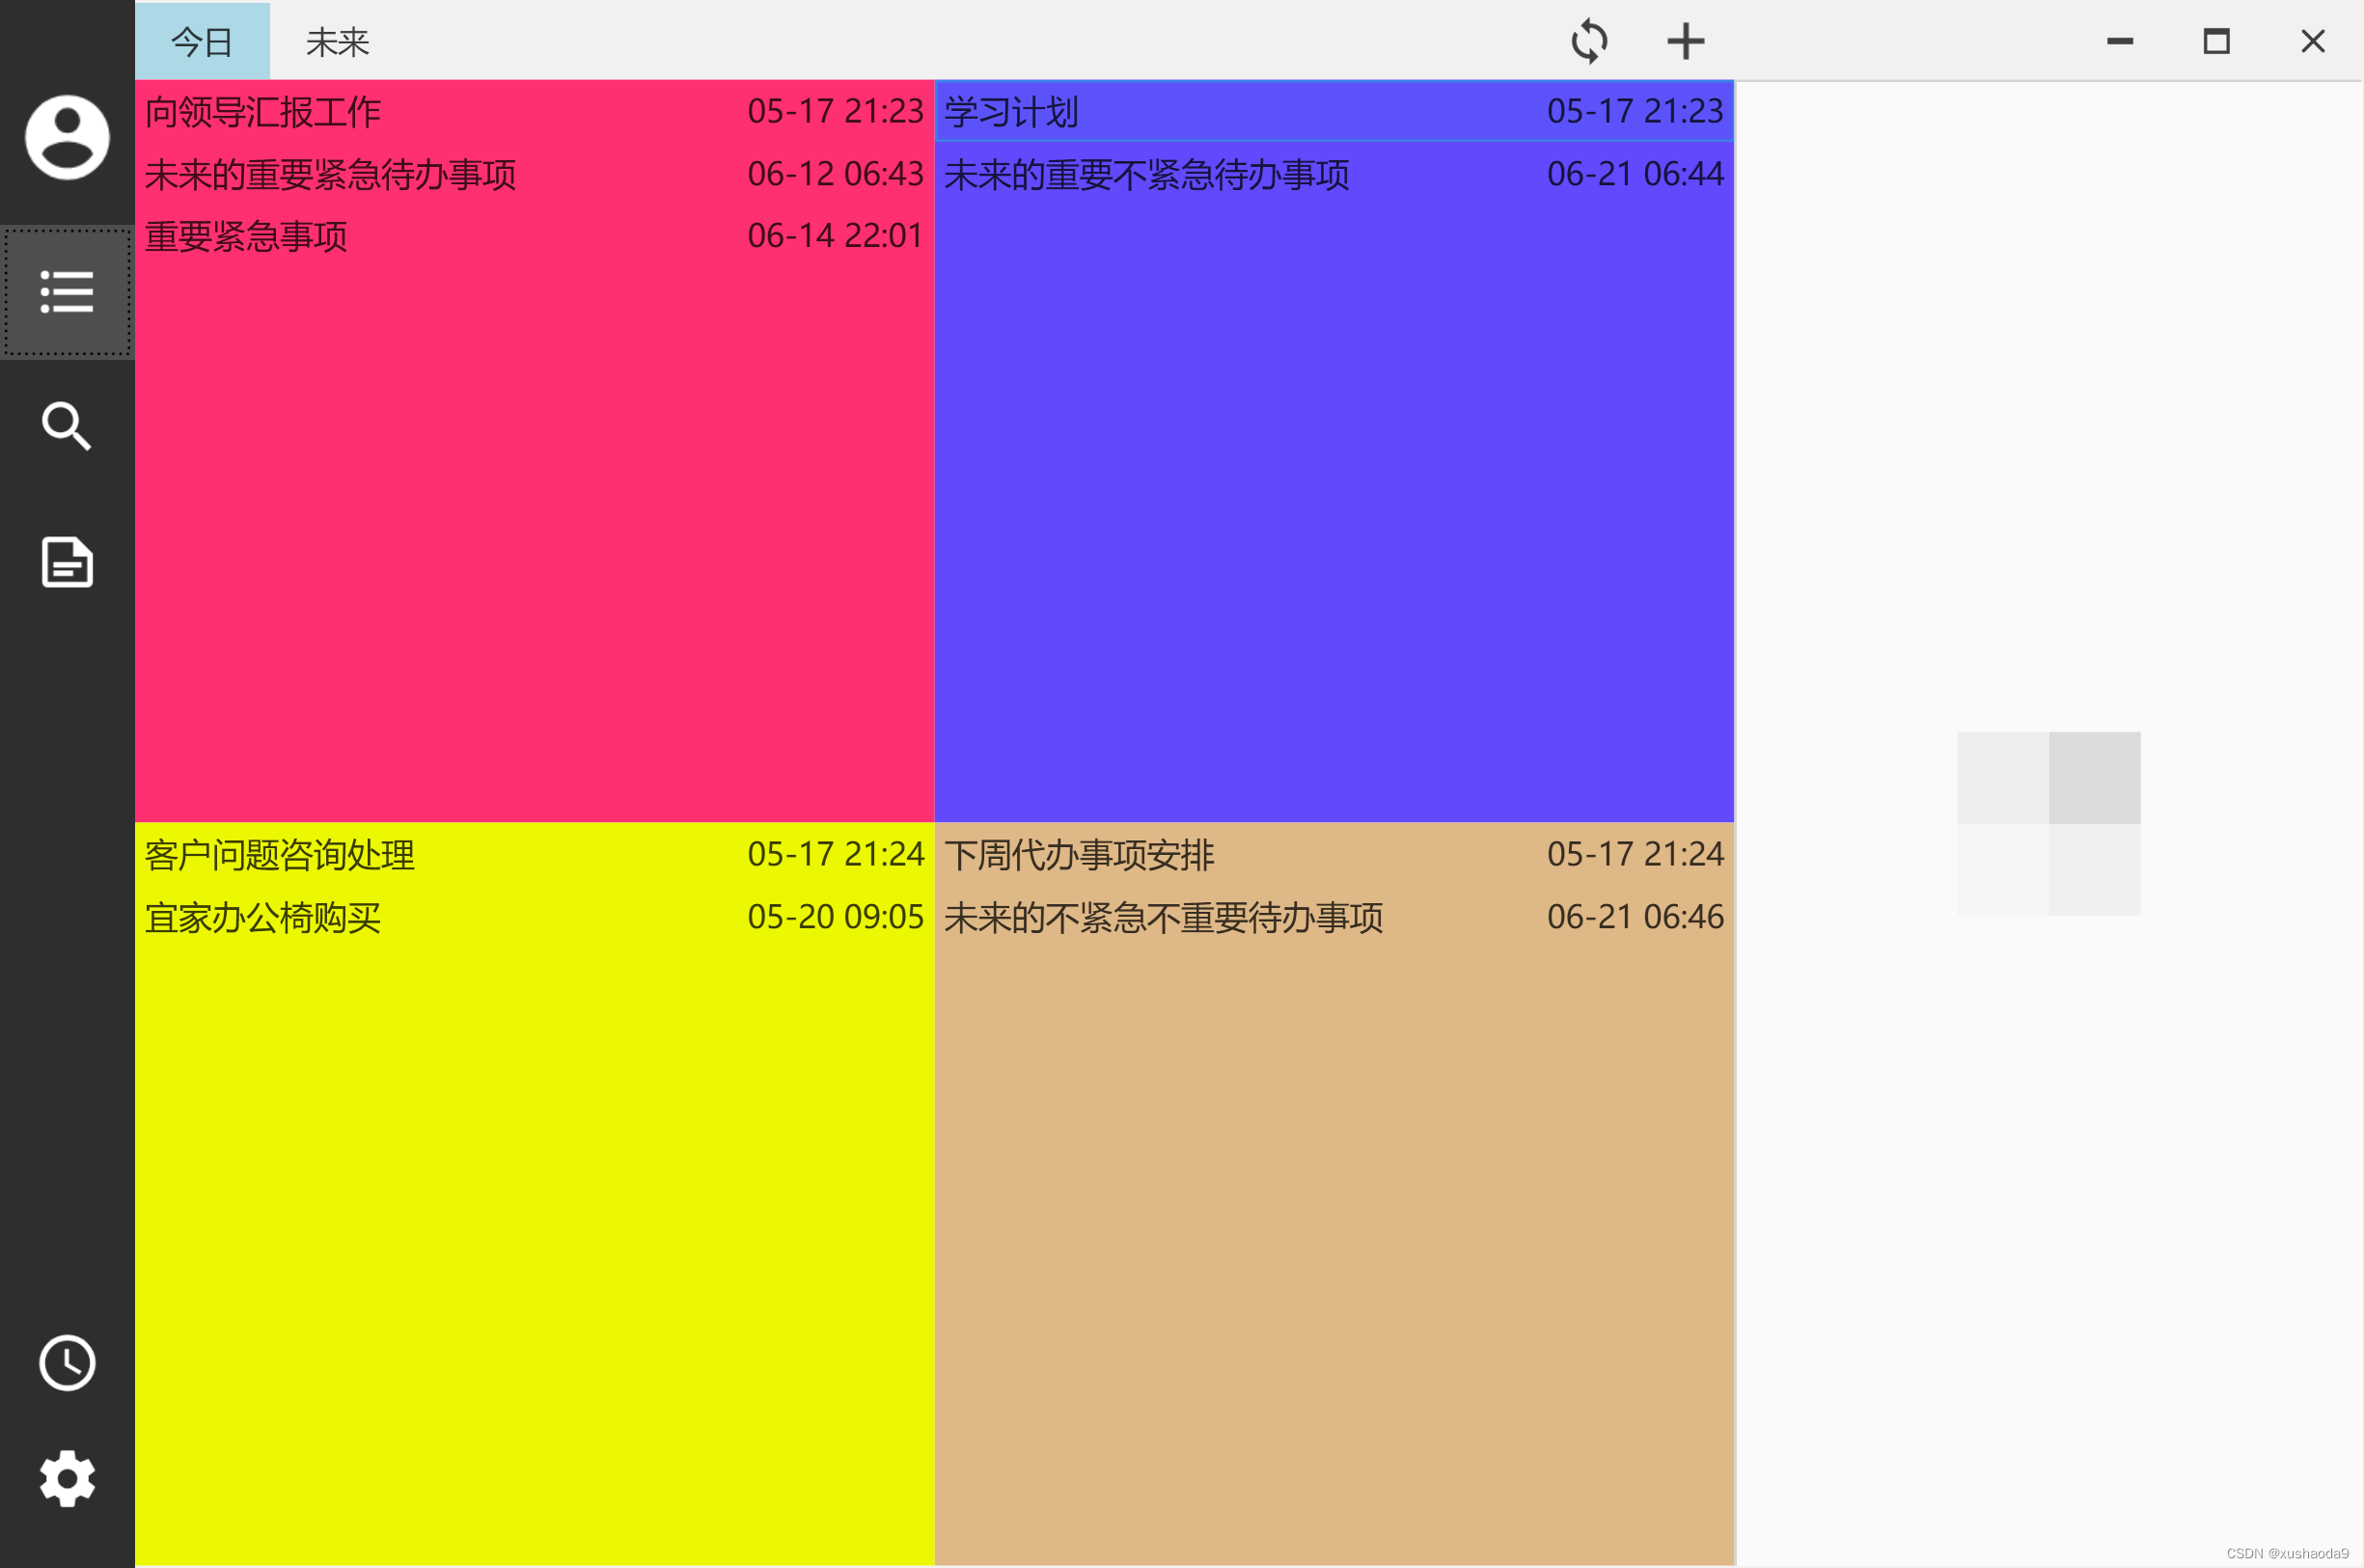The height and width of the screenshot is (1568, 2364).
Task: Open the task list view icon
Action: [x=67, y=292]
